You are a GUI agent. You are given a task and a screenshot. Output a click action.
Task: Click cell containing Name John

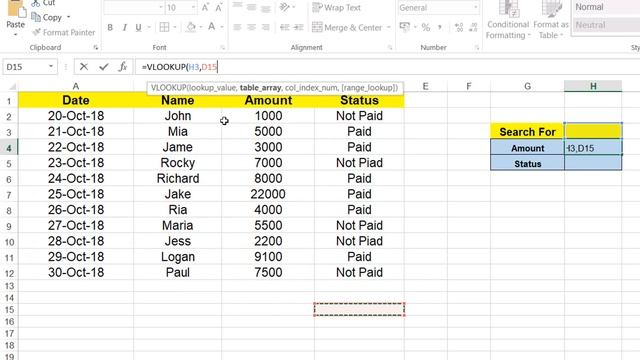tap(178, 116)
